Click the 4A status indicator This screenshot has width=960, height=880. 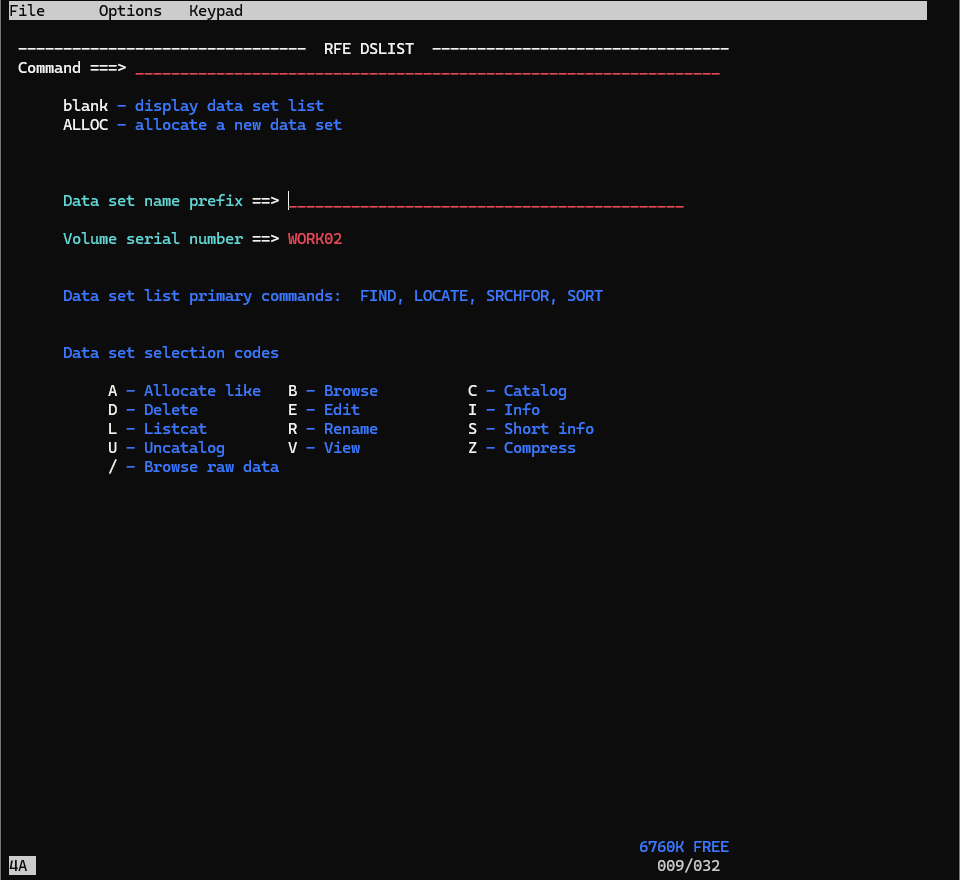22,865
